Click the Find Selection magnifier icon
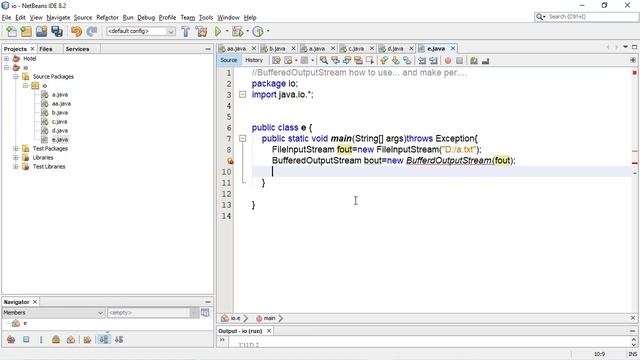The width and height of the screenshot is (640, 360). [324, 60]
